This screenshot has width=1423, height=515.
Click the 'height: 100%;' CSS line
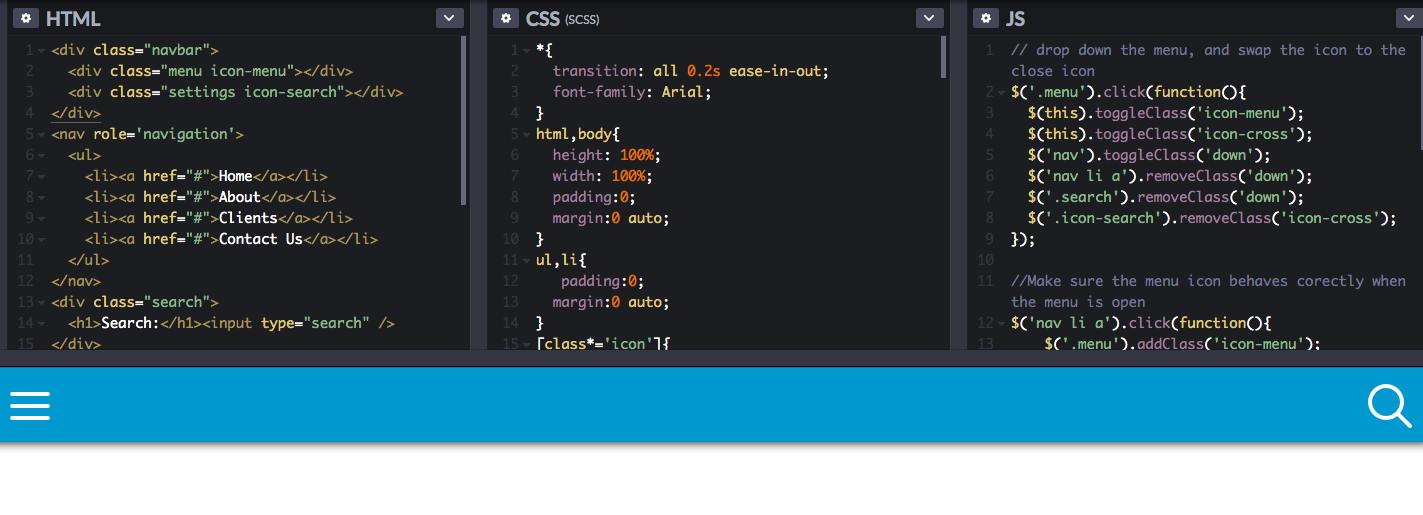click(607, 155)
